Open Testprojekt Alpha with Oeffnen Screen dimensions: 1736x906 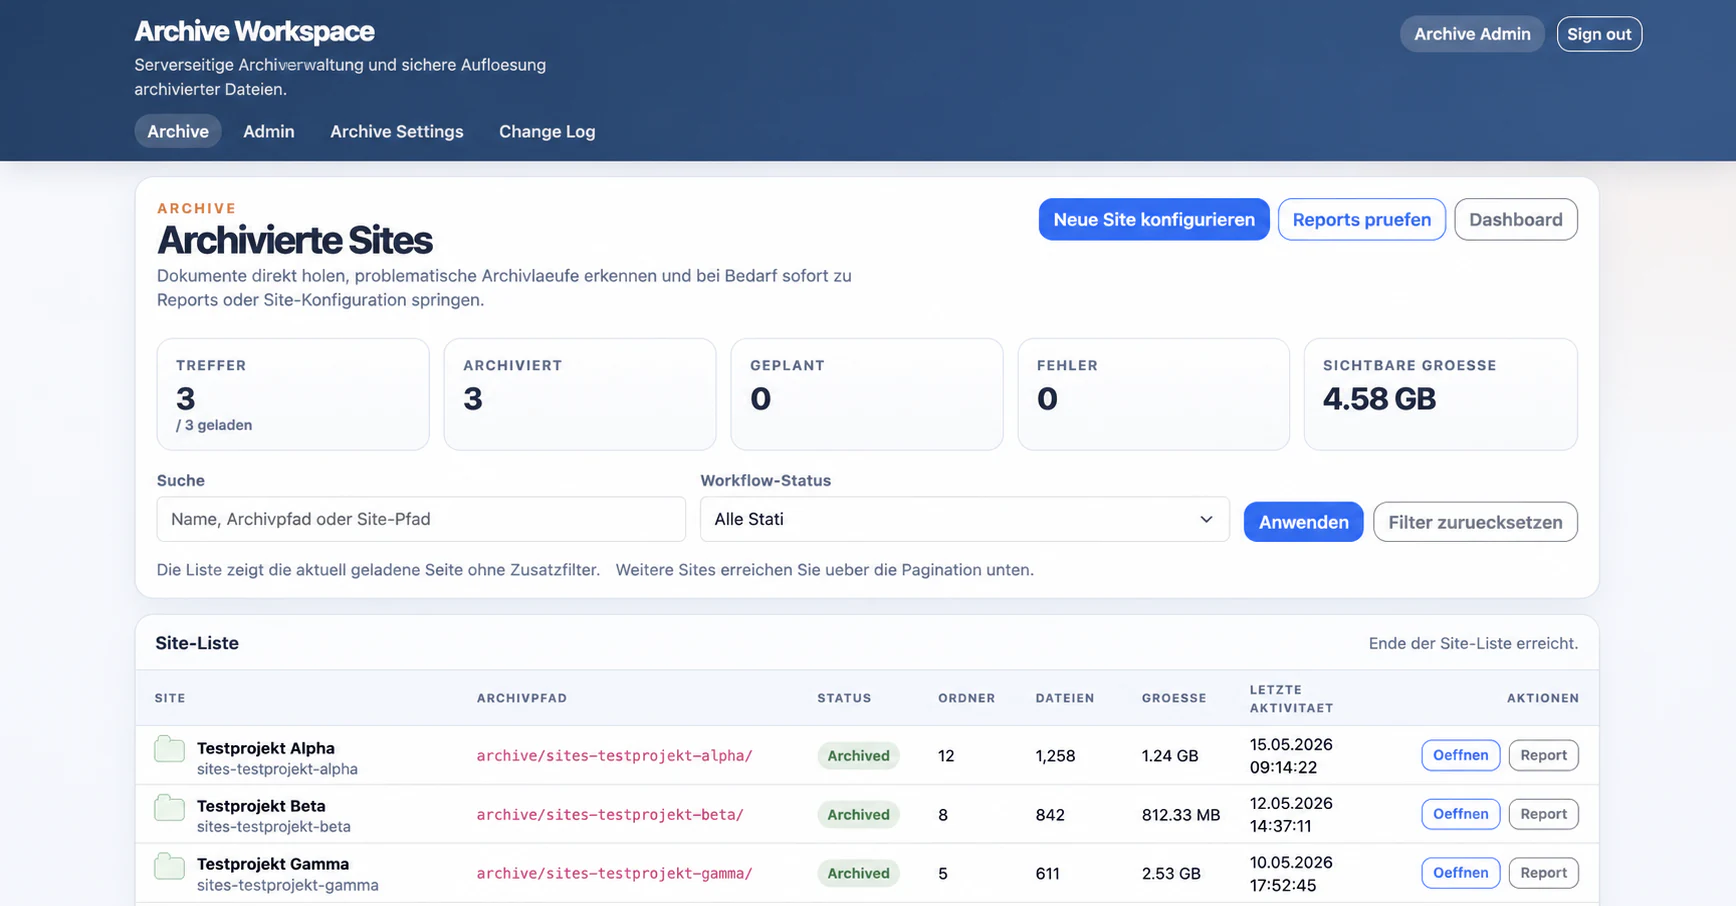(1460, 755)
